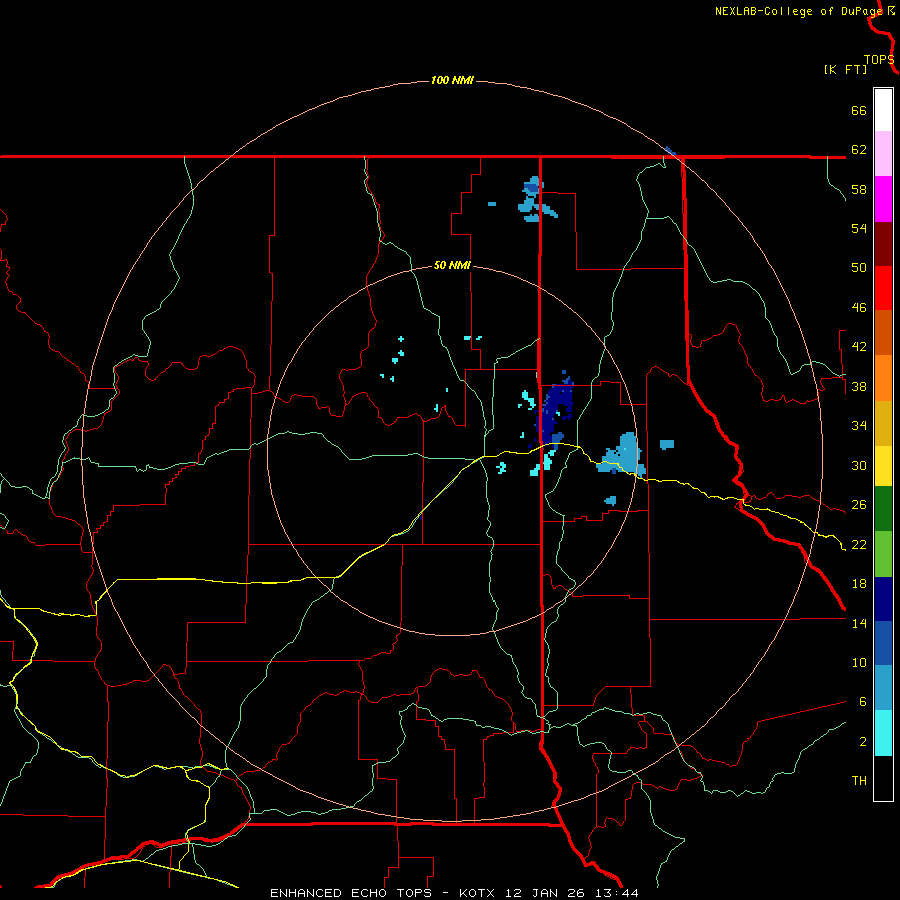This screenshot has height=900, width=900.
Task: Click the dark orange 46 kft legend swatch
Action: [x=883, y=332]
